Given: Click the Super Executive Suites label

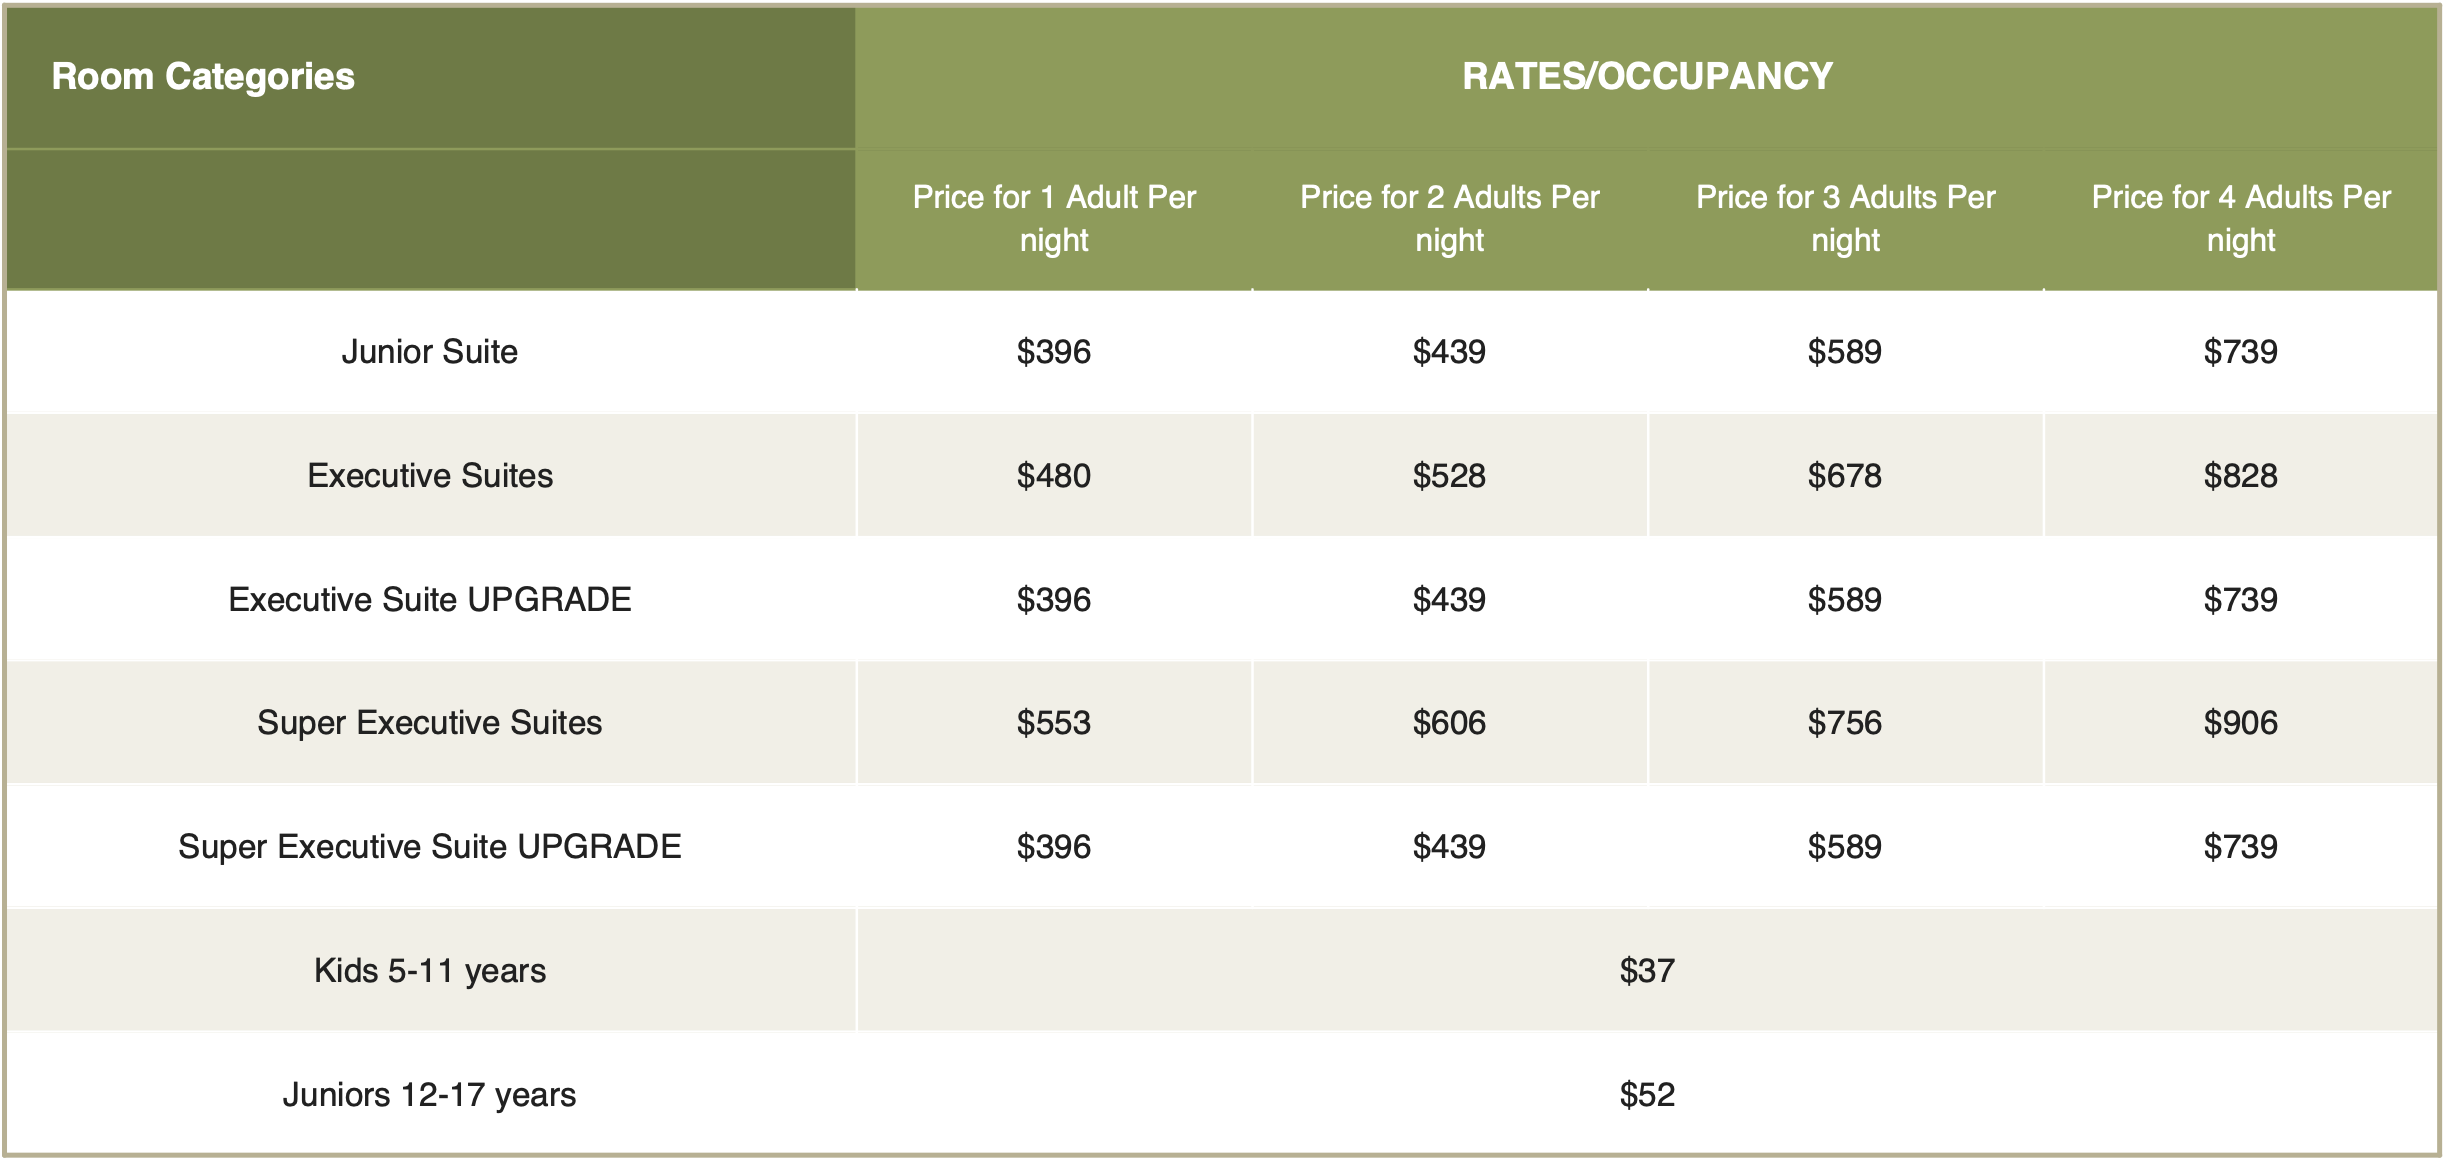Looking at the screenshot, I should tap(430, 723).
